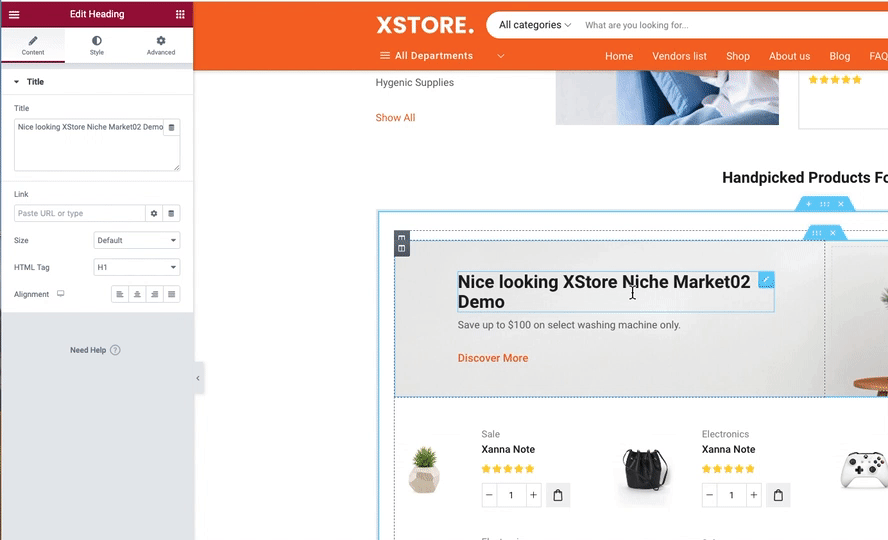Set alignment to right
888x540 pixels.
point(155,294)
